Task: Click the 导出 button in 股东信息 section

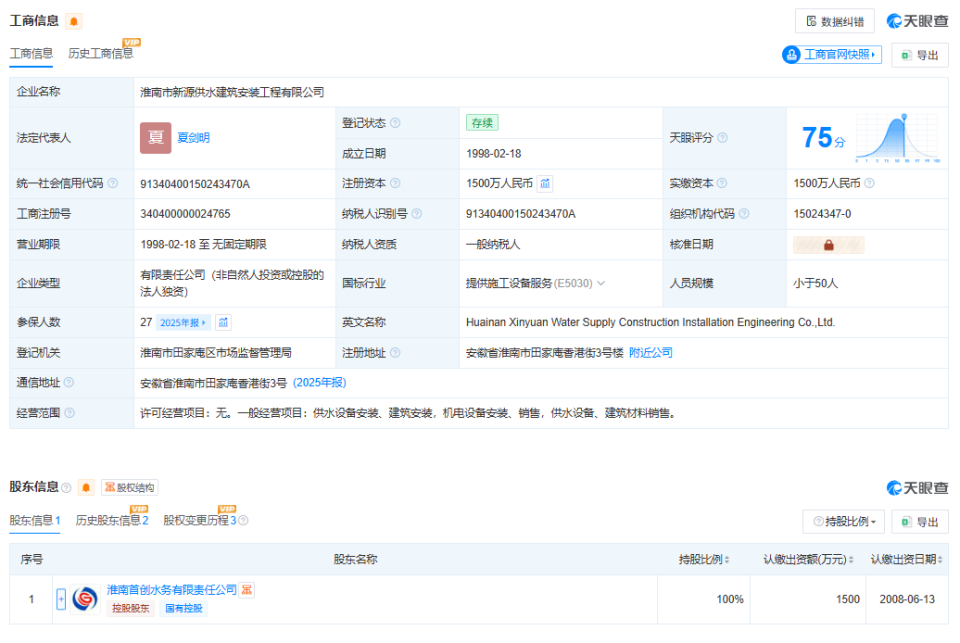Action: (x=920, y=522)
